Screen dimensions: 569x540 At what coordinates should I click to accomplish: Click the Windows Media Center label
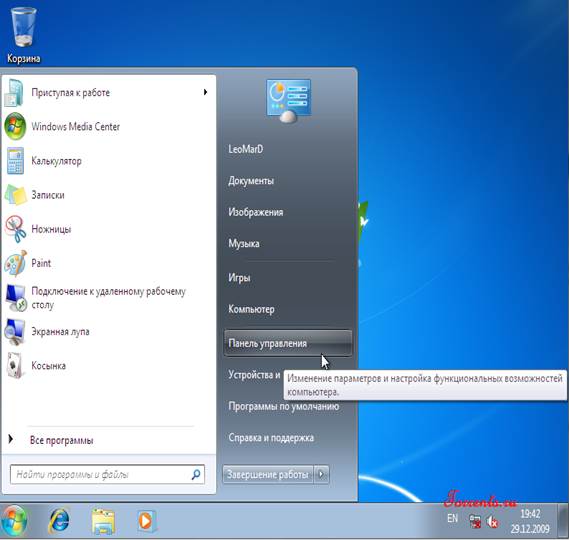coord(75,127)
